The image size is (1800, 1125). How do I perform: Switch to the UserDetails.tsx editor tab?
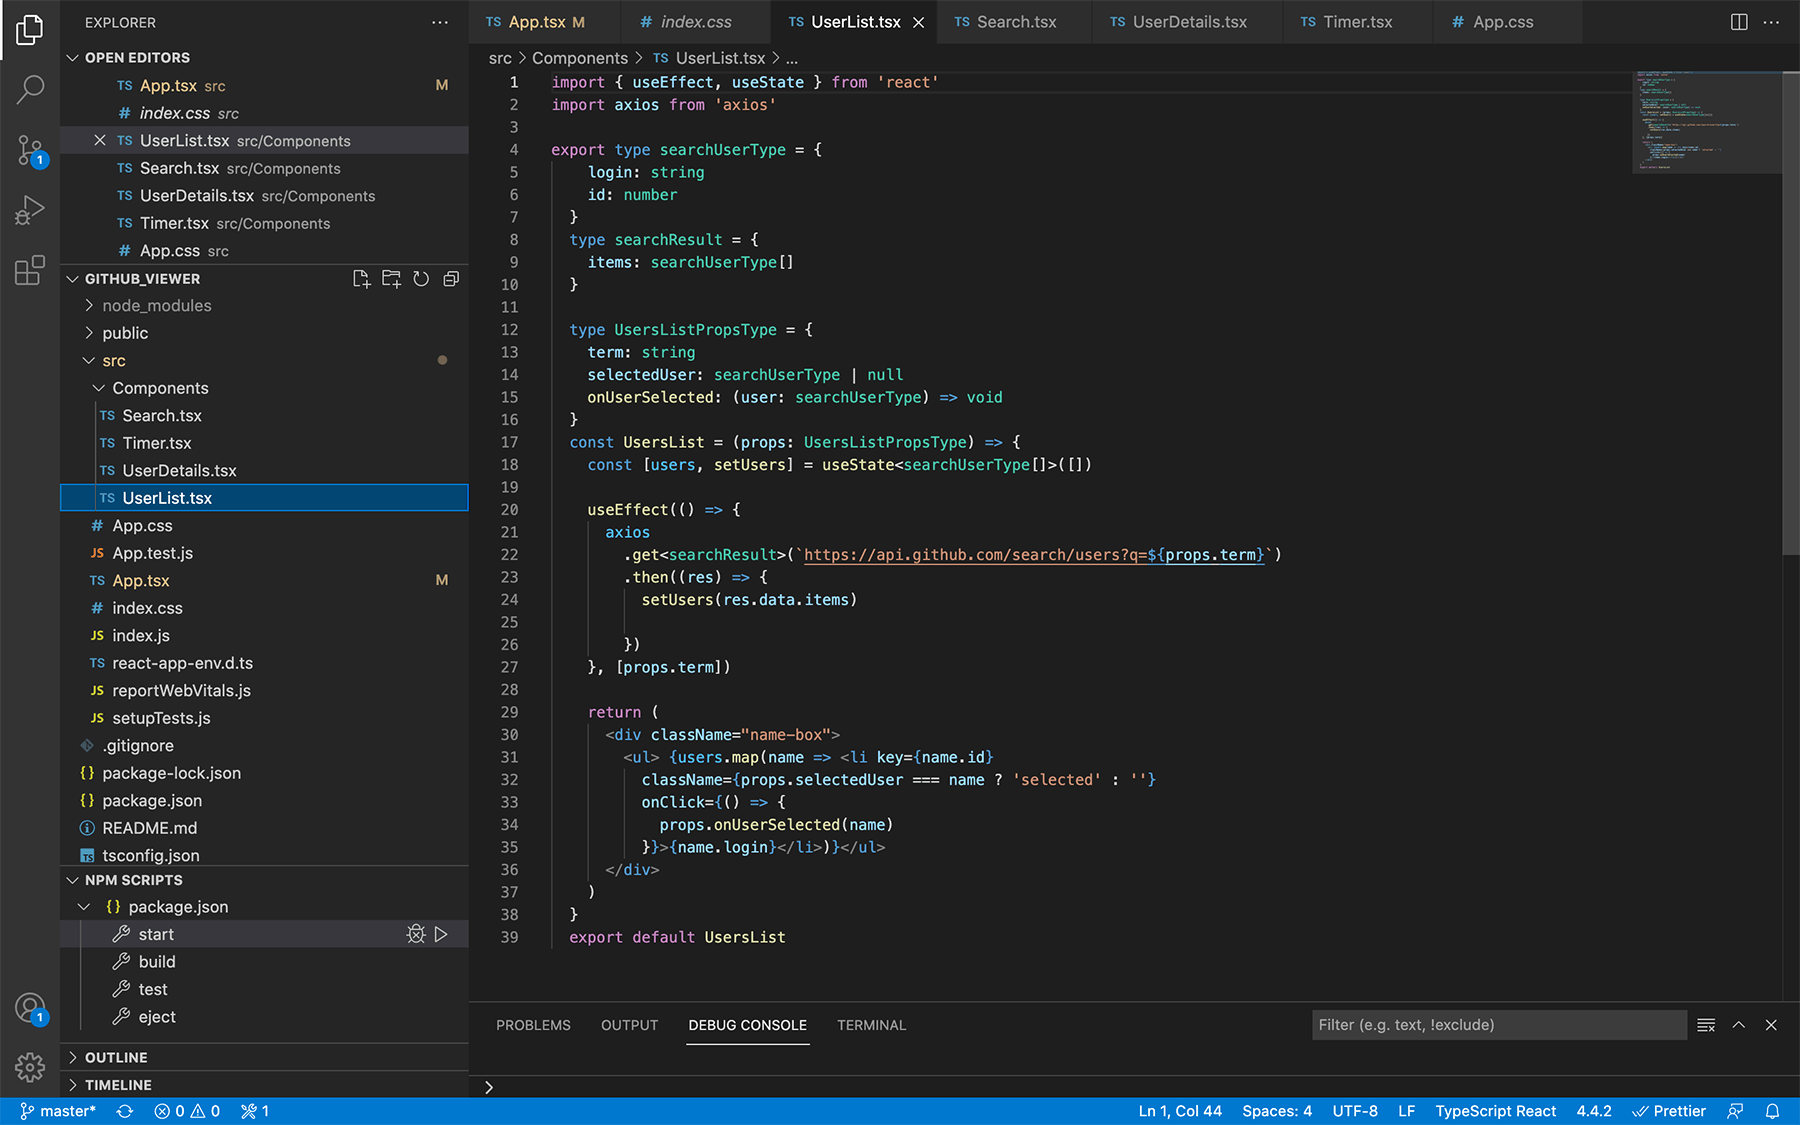point(1188,22)
